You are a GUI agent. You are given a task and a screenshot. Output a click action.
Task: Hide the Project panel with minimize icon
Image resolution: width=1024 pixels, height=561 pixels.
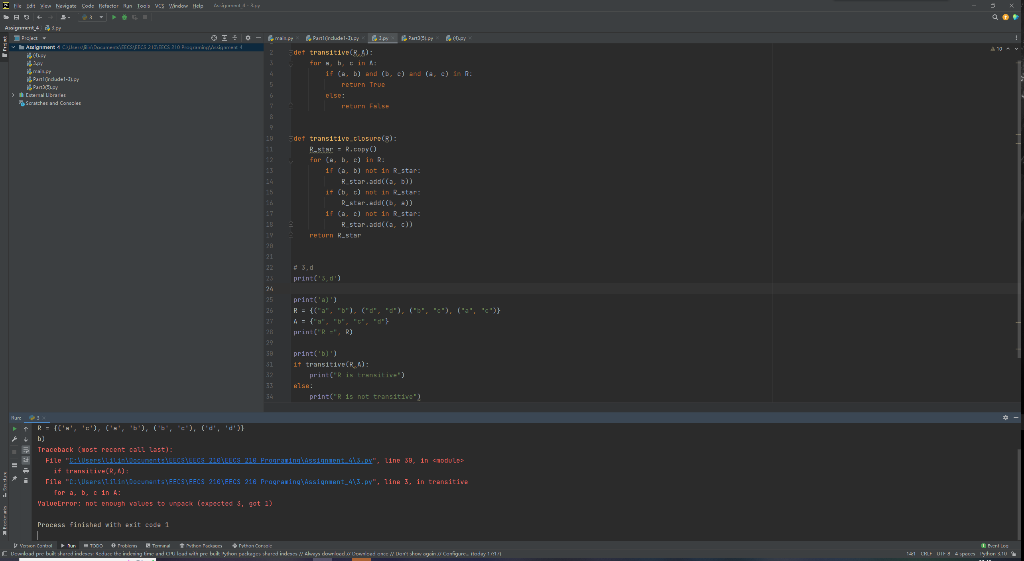[x=259, y=38]
